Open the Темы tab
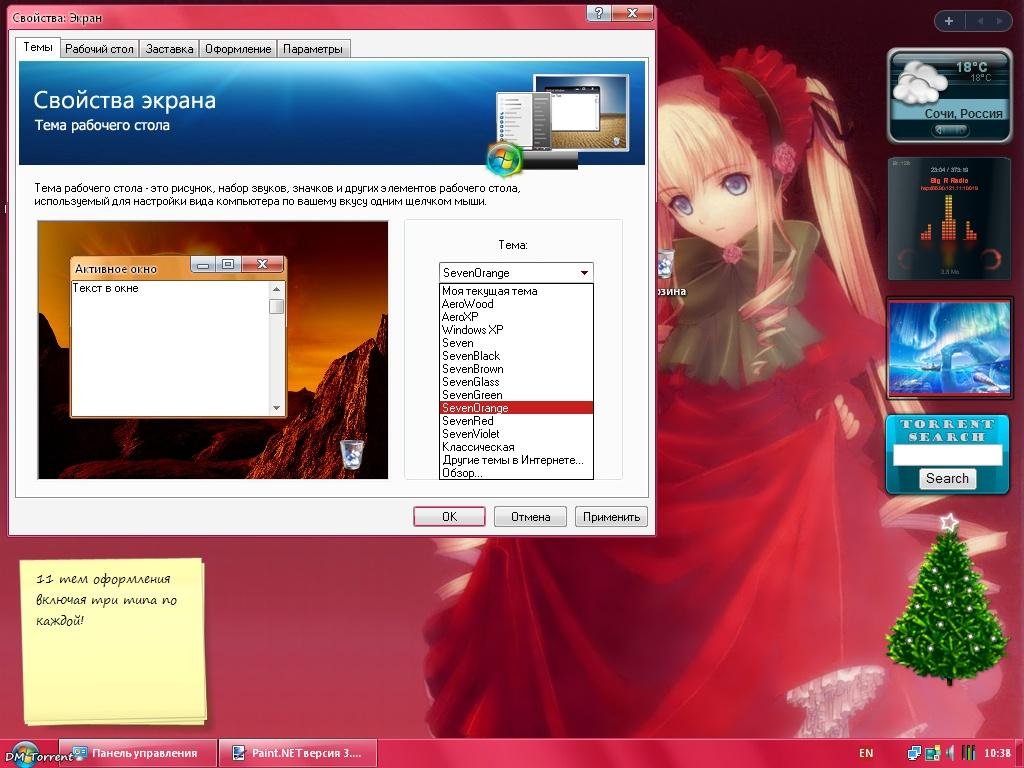This screenshot has height=768, width=1024. pos(38,47)
